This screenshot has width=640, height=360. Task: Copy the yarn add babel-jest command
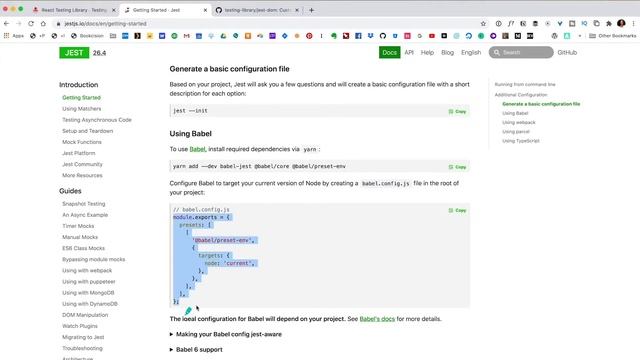click(x=458, y=167)
